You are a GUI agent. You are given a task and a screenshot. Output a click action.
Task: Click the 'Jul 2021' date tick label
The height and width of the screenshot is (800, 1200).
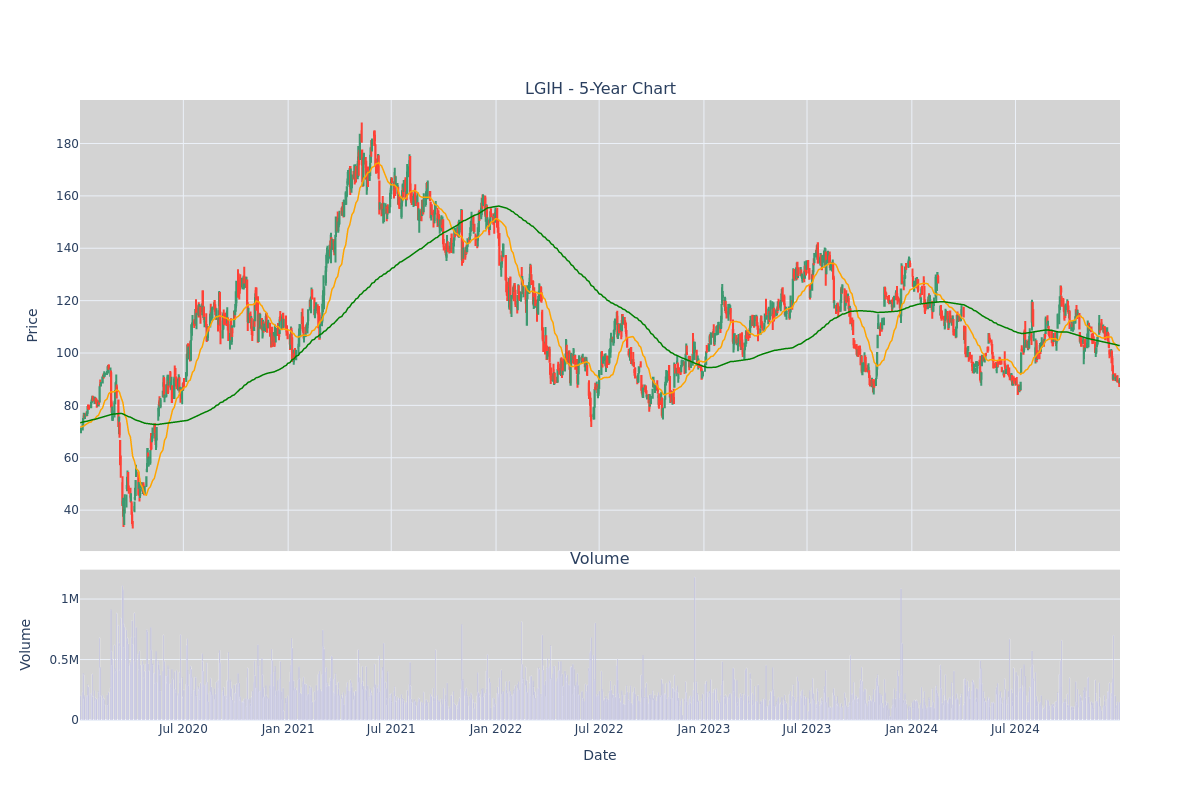tap(391, 729)
